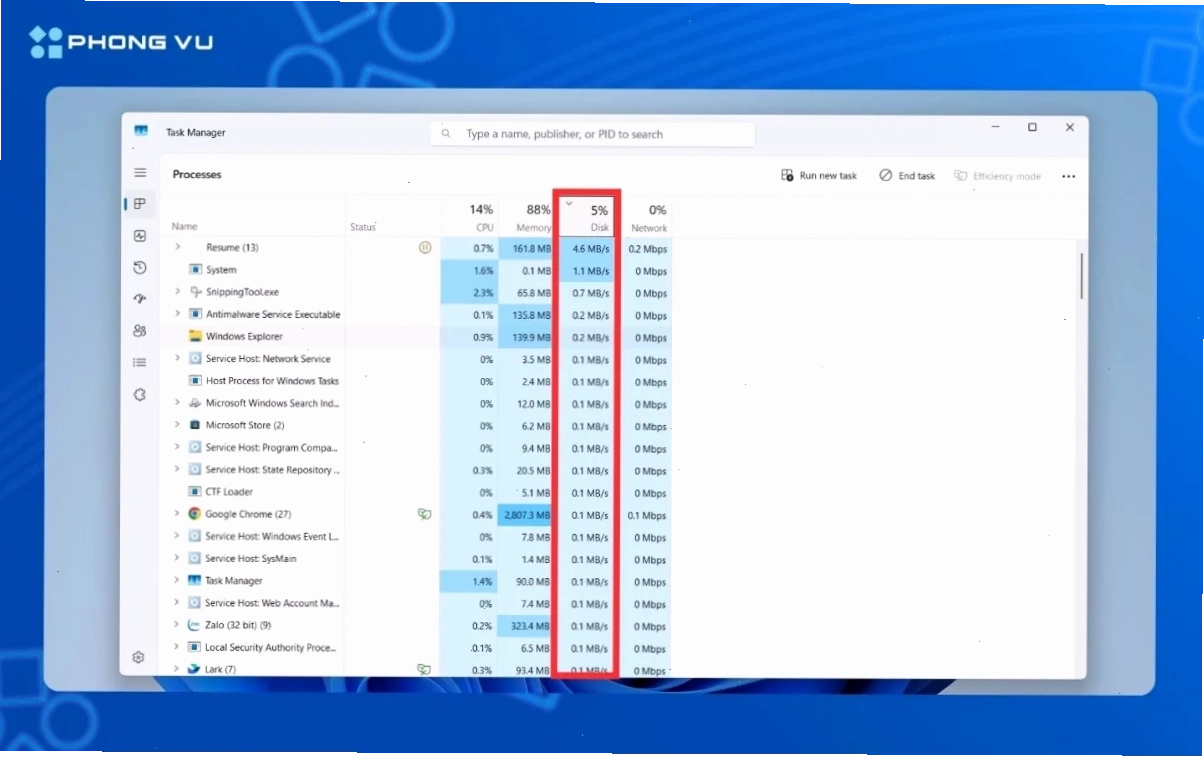
Task: Open the Services sidebar icon
Action: pyautogui.click(x=140, y=395)
